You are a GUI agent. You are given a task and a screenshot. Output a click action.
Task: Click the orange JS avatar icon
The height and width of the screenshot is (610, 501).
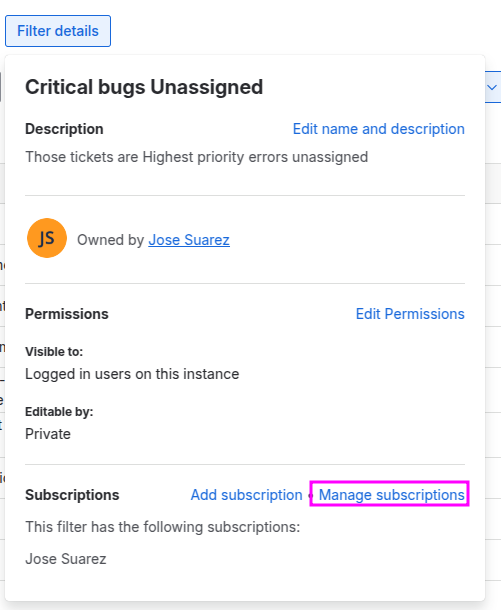point(47,238)
